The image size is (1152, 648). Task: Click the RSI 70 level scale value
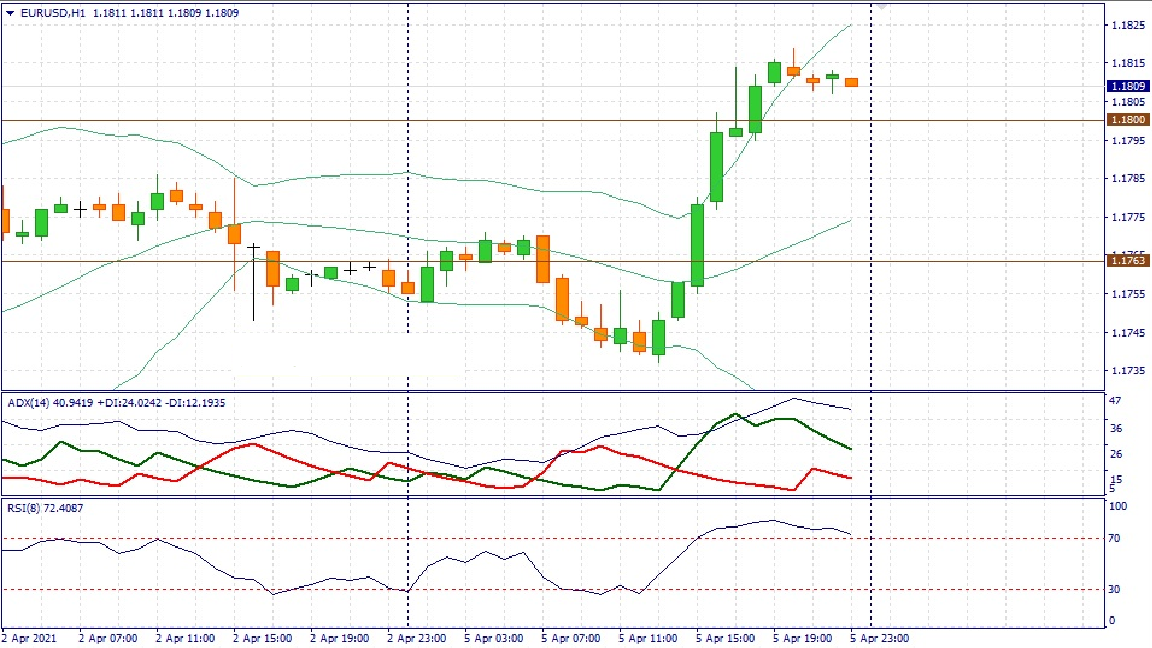(x=1116, y=539)
